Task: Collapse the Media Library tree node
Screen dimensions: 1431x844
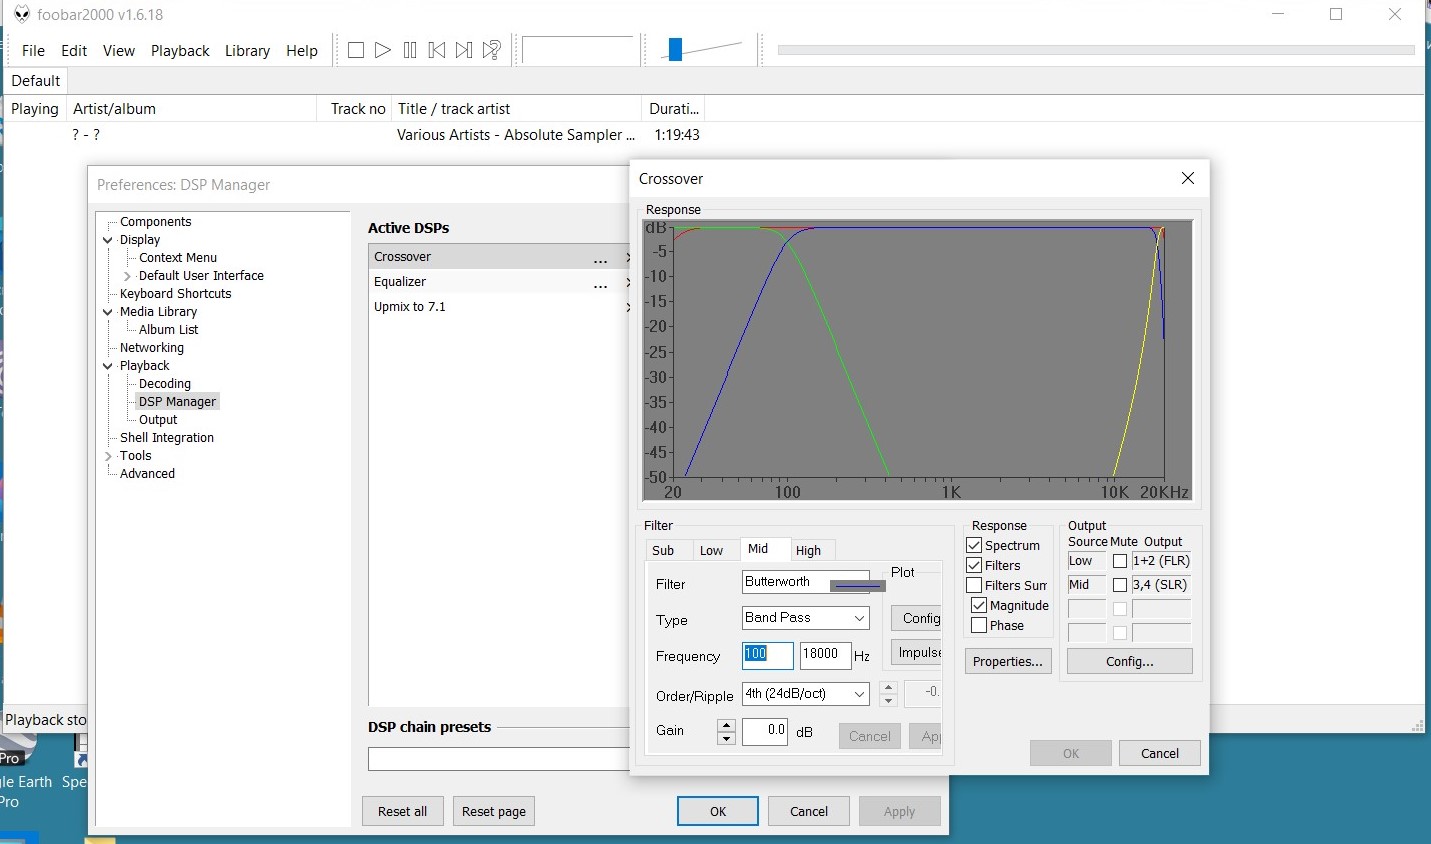Action: (x=108, y=312)
